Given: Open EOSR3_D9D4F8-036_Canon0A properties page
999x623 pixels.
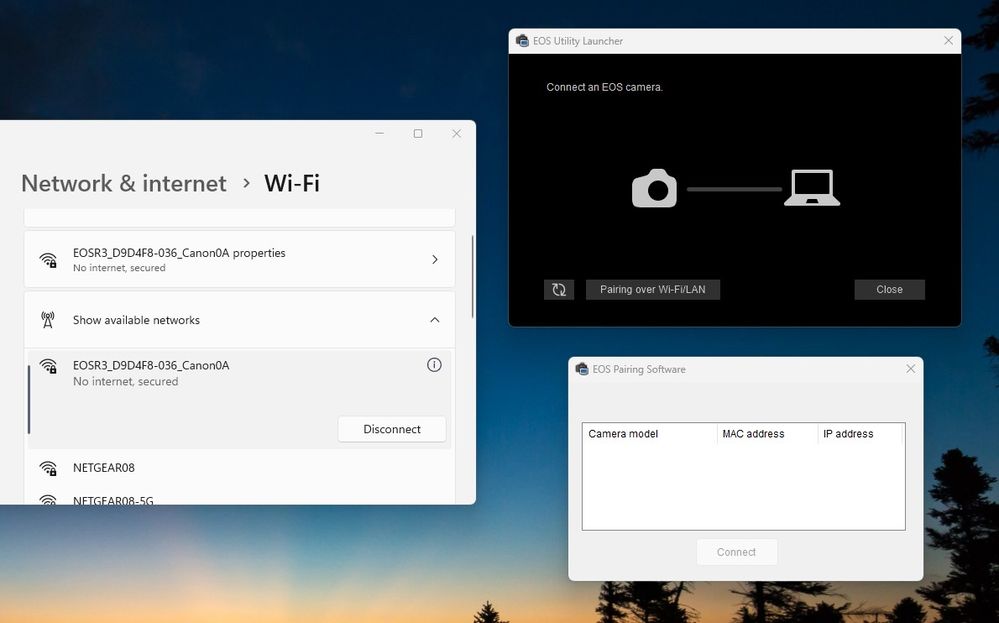Looking at the screenshot, I should coord(239,260).
